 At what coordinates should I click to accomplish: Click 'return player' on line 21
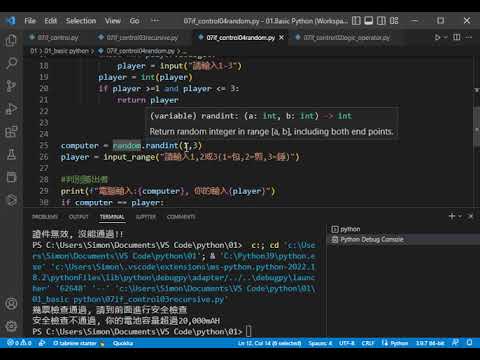(x=148, y=100)
